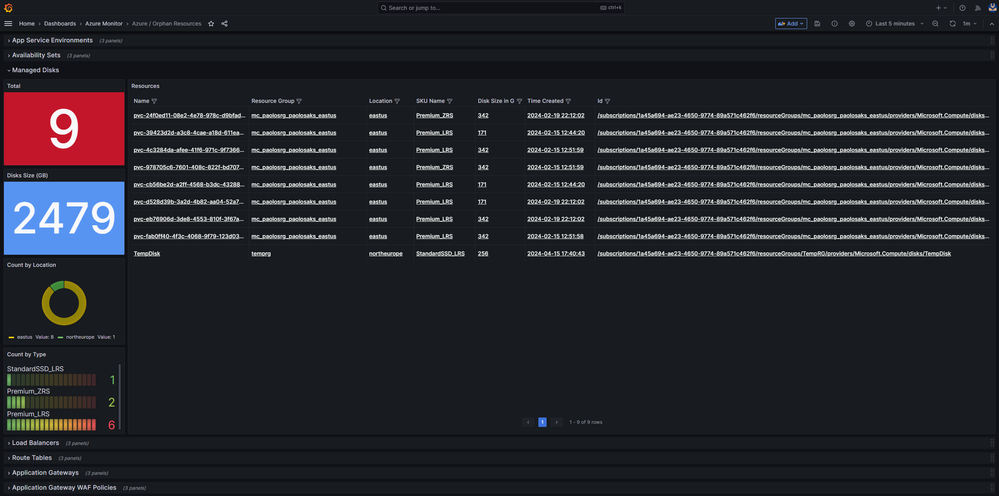Image resolution: width=999 pixels, height=496 pixels.
Task: Expand the App Service Environments row
Action: tap(52, 40)
